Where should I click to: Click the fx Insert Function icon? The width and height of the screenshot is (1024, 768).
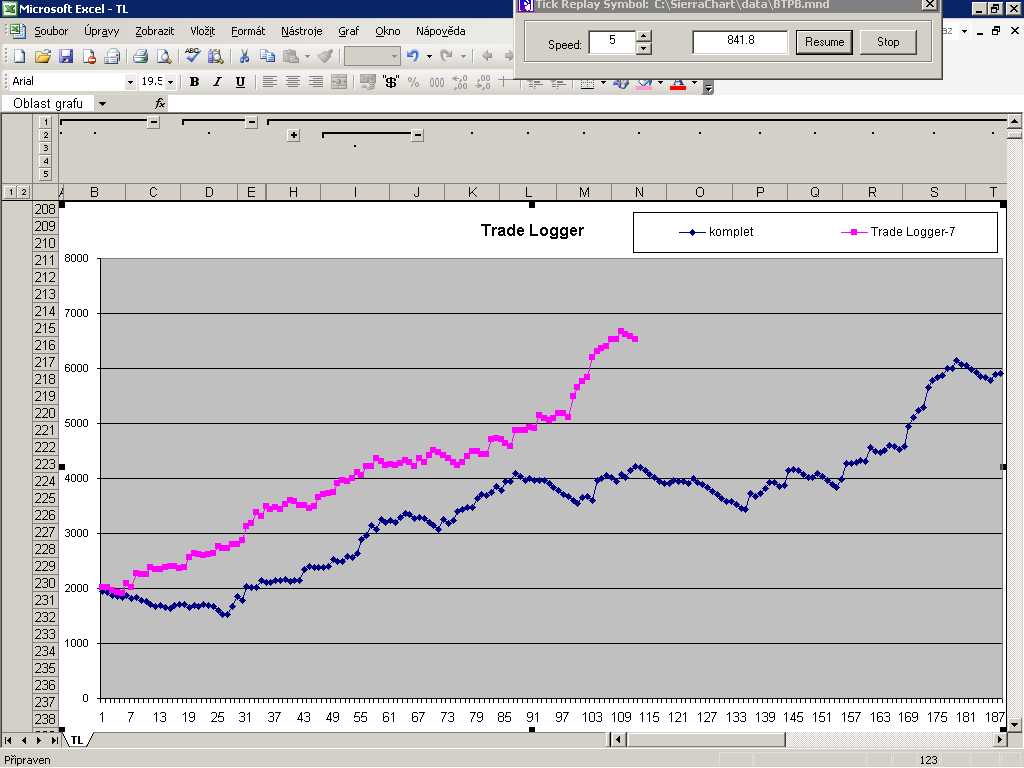tap(160, 103)
